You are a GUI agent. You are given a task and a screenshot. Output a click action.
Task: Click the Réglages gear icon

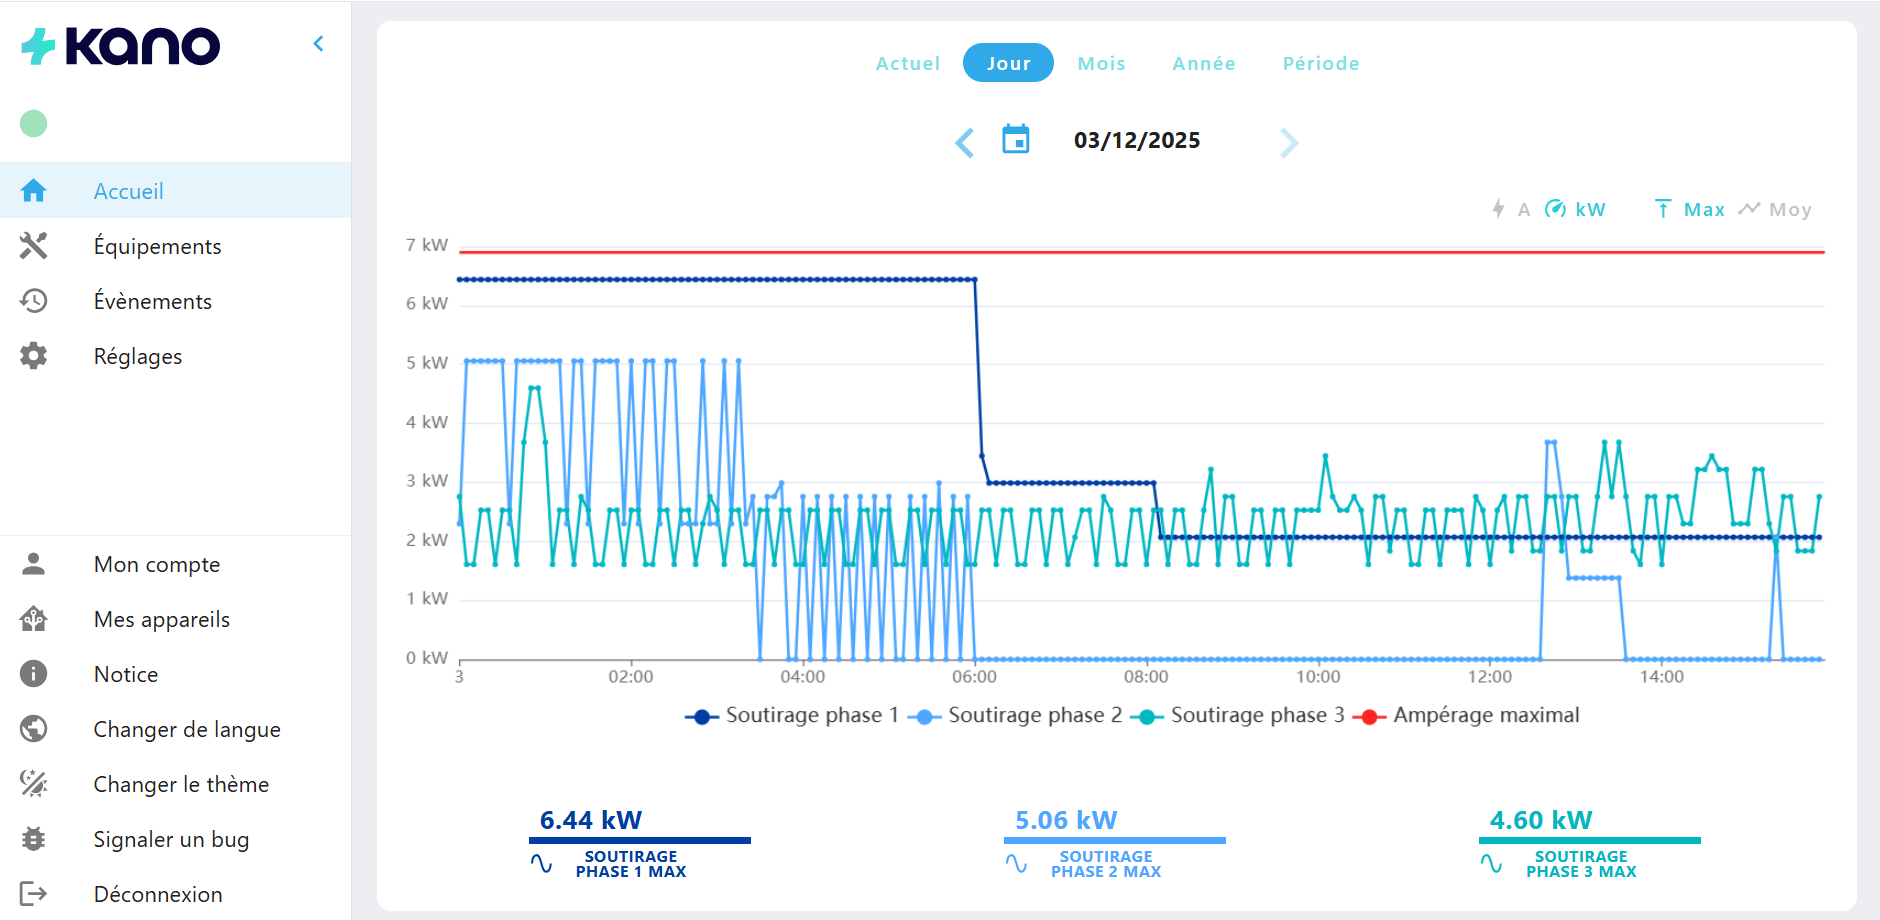coord(34,356)
